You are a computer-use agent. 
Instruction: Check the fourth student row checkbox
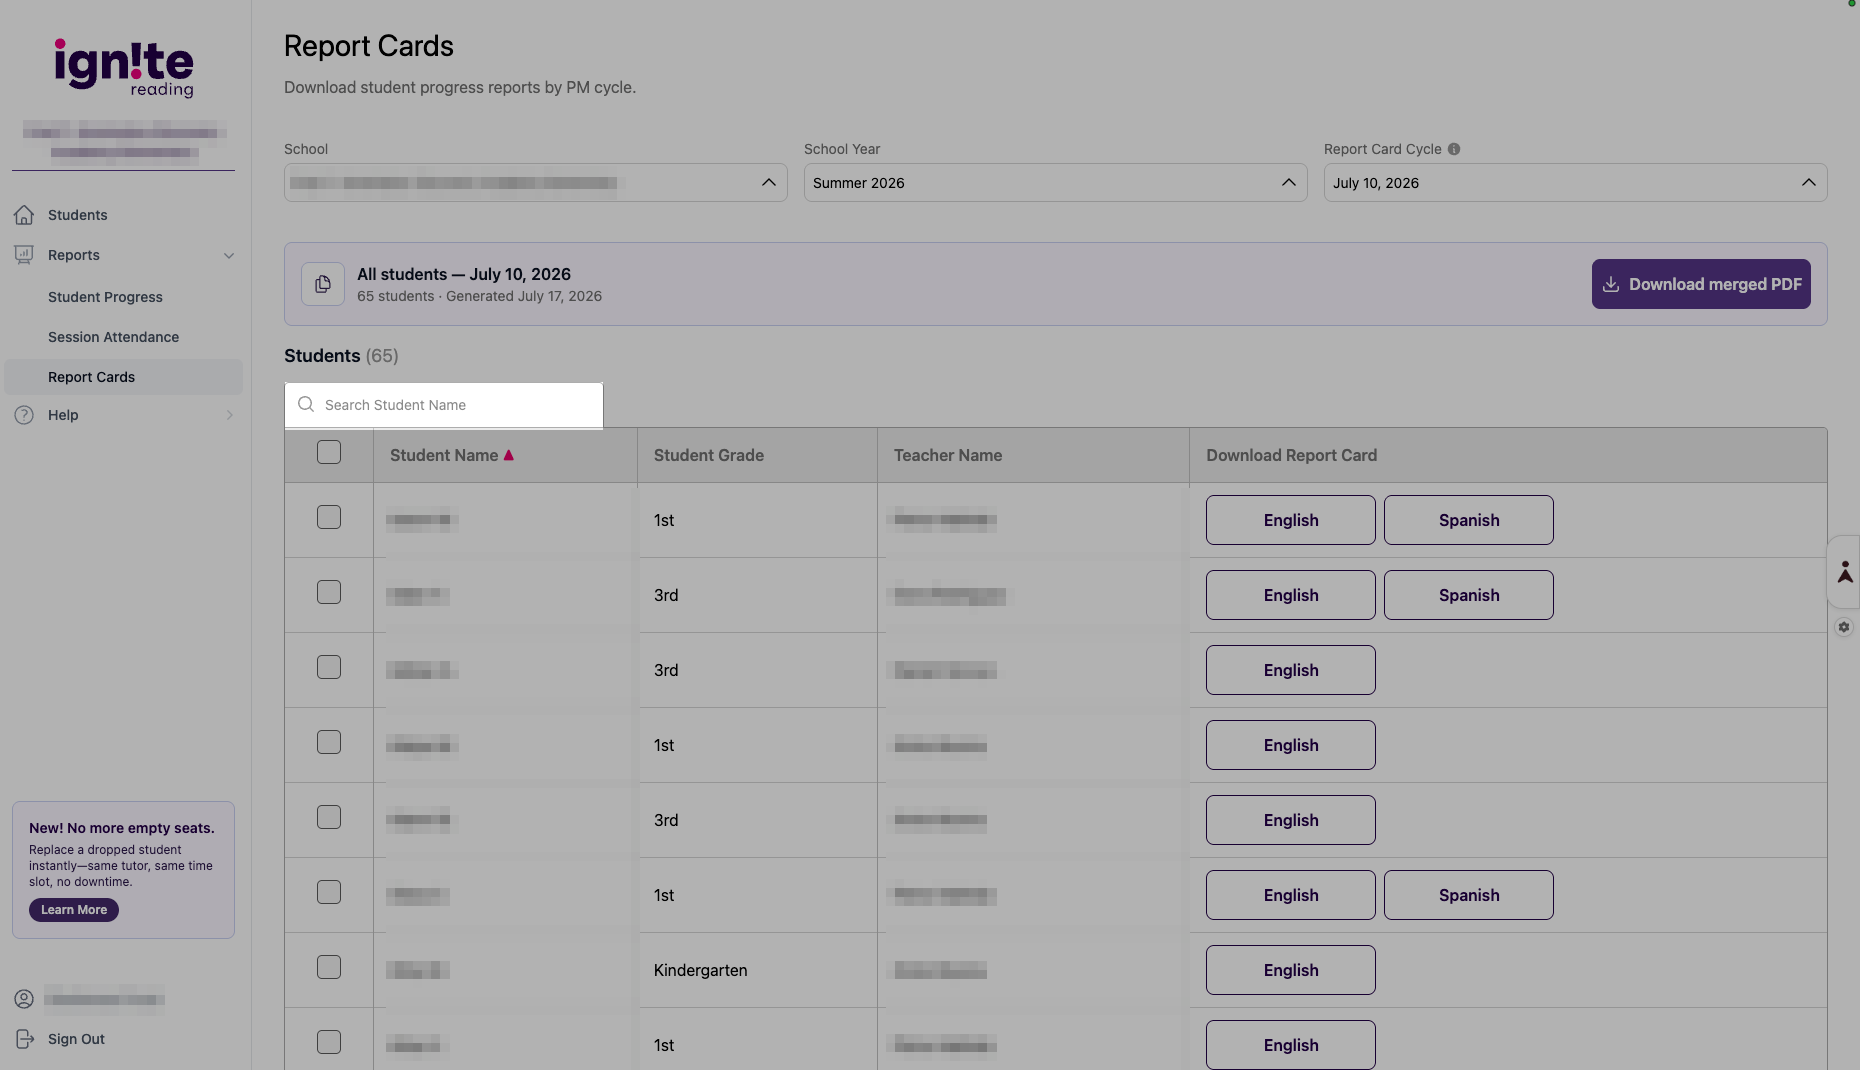[329, 742]
